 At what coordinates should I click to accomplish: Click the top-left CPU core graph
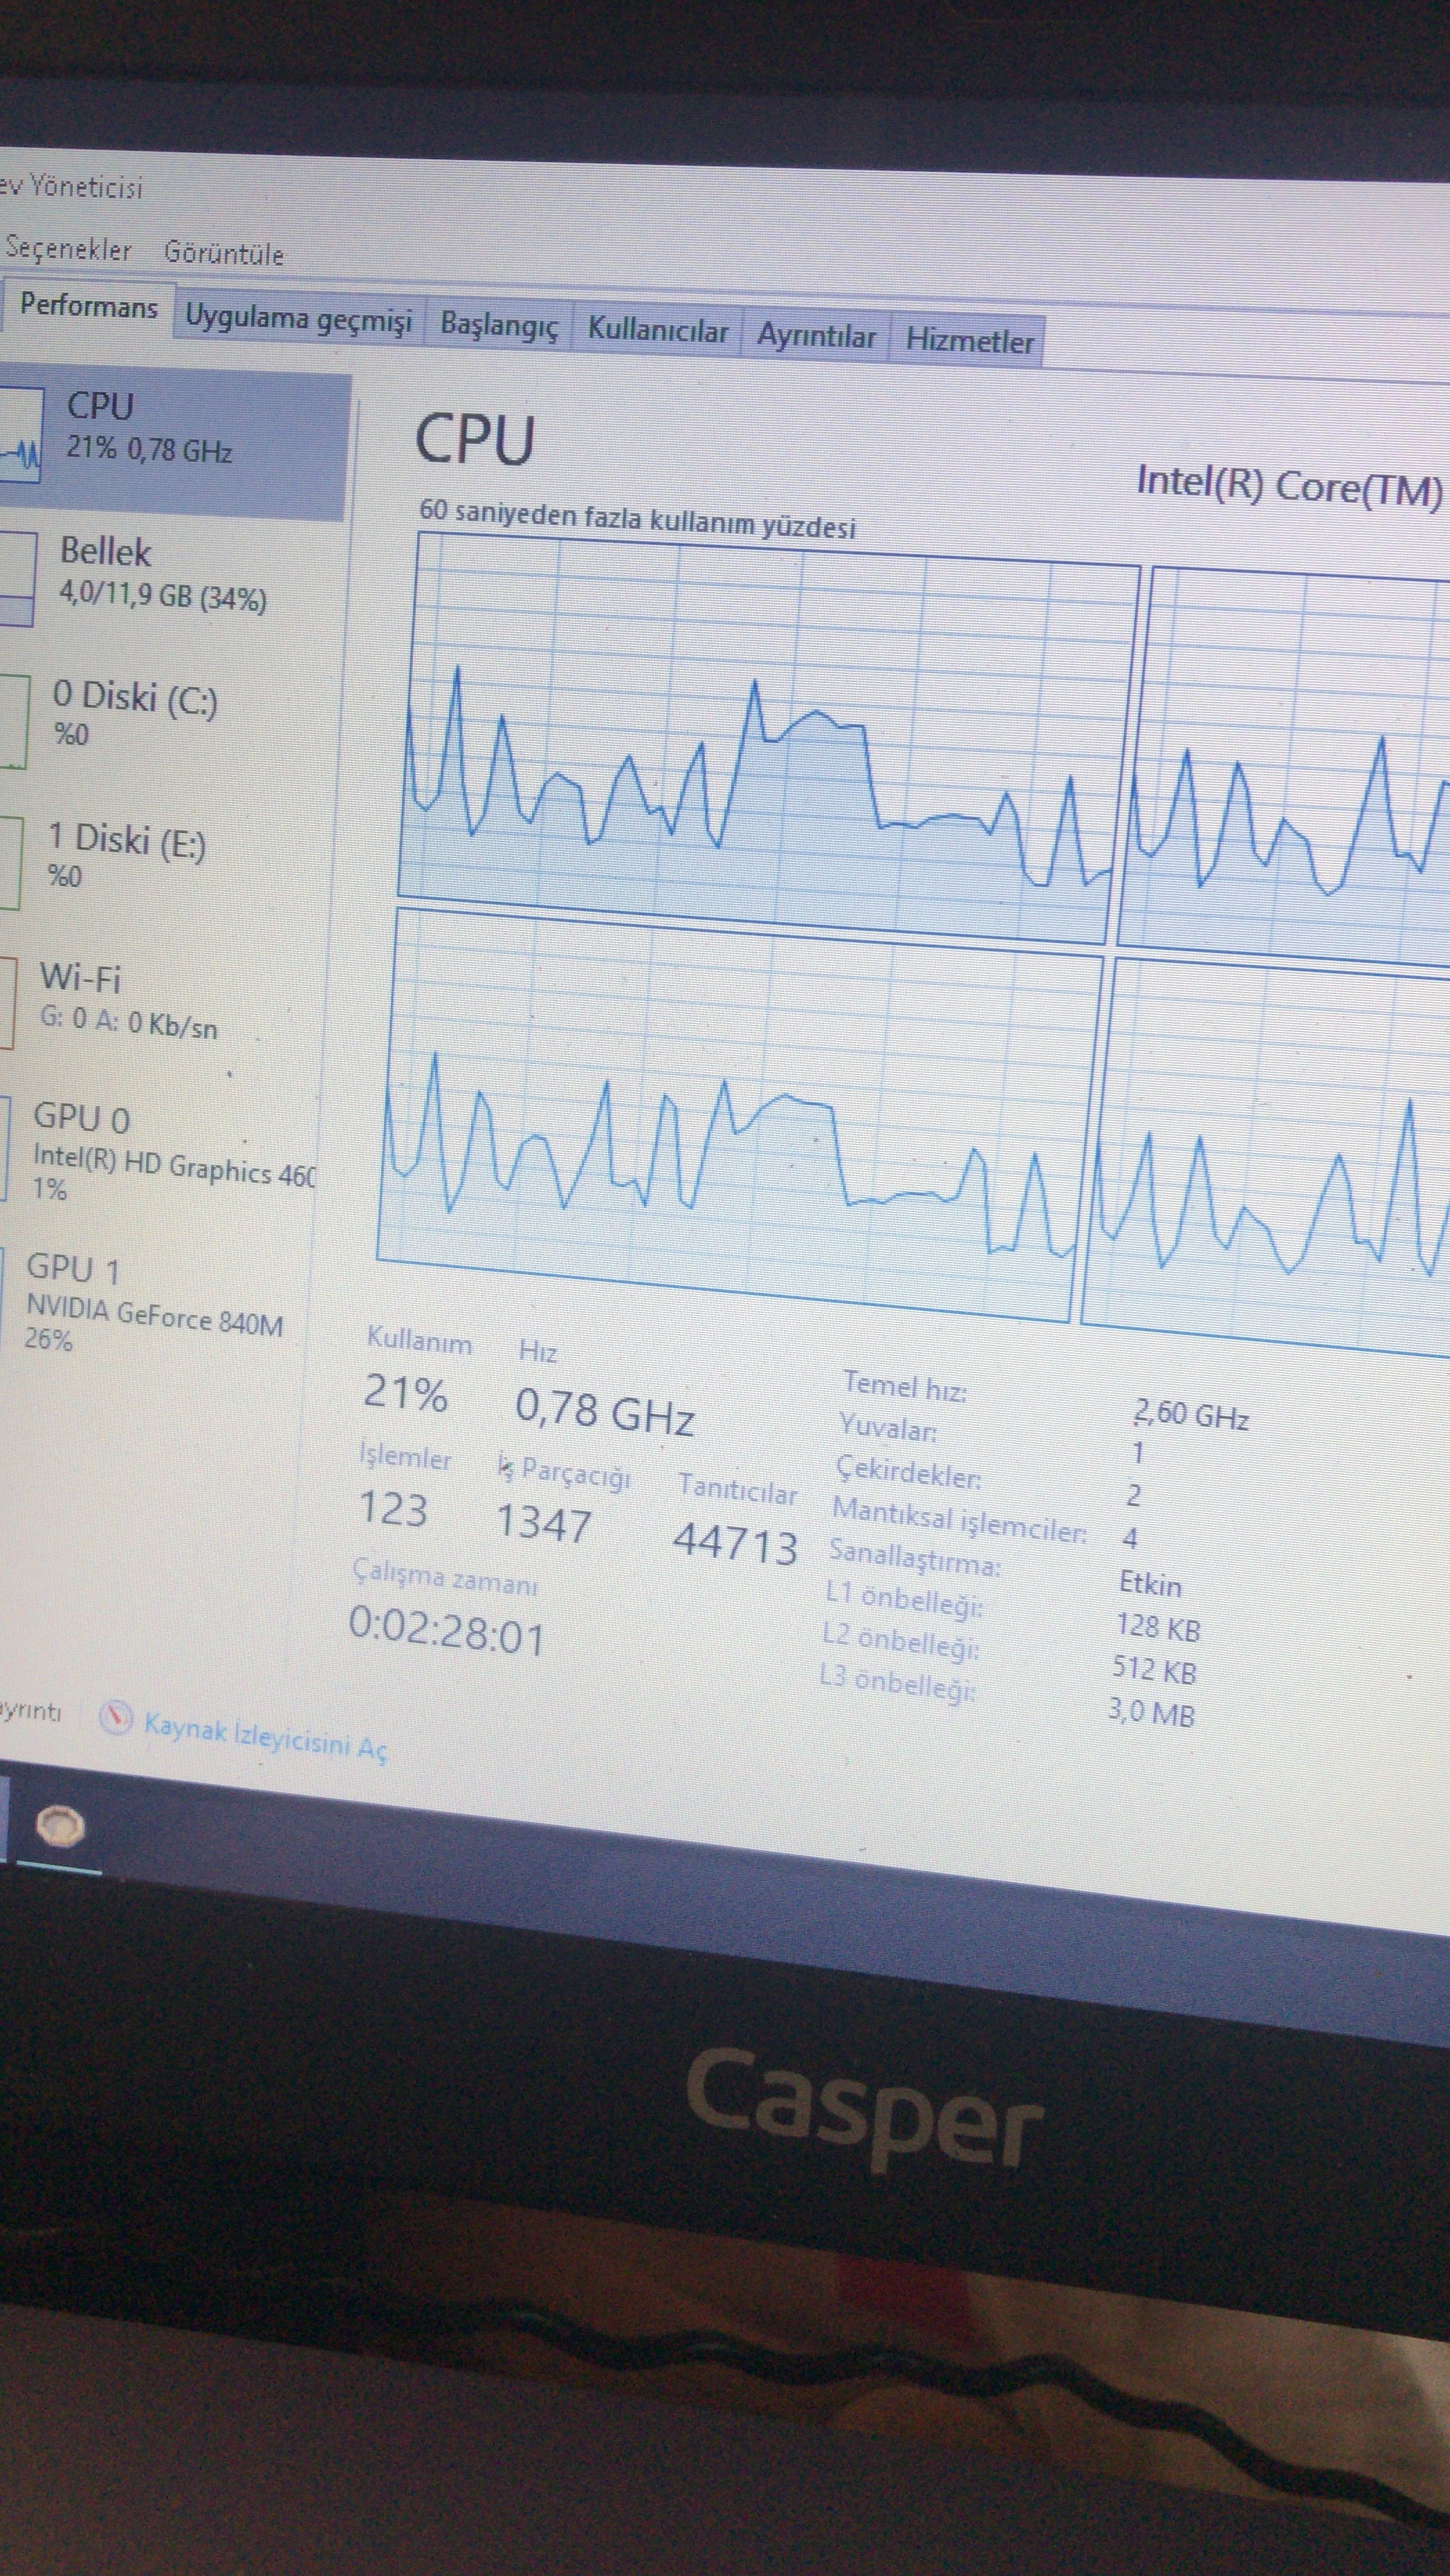765,735
